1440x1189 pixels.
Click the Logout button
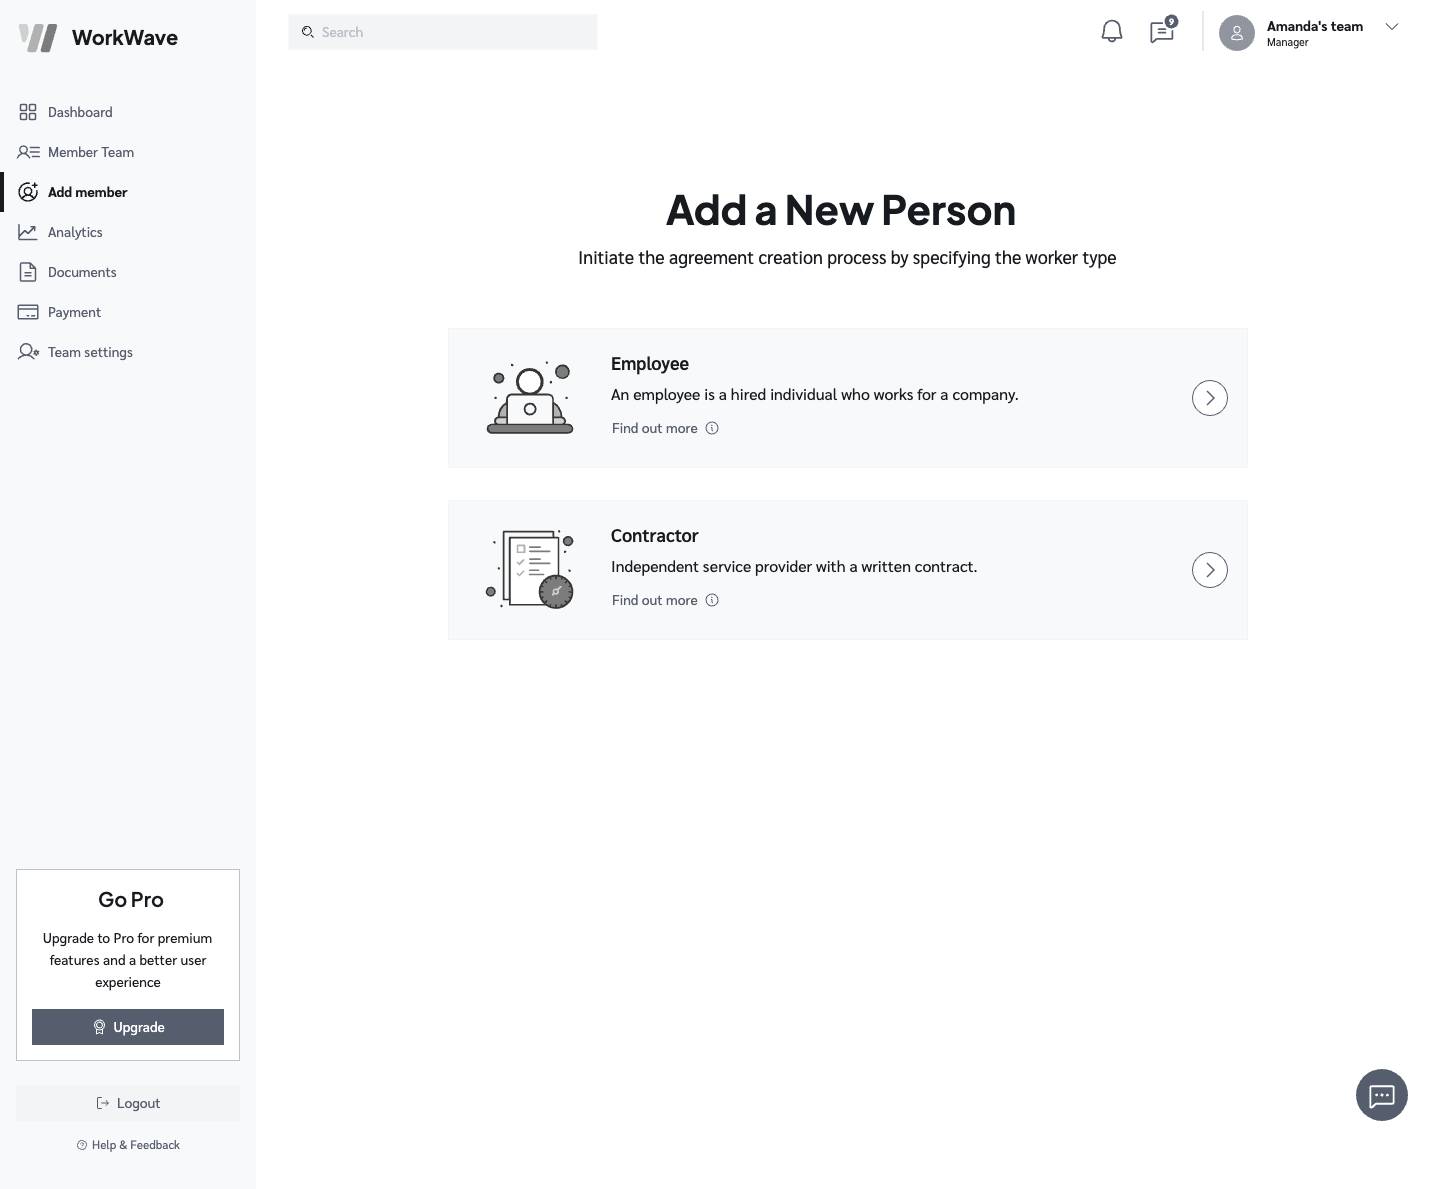128,1103
